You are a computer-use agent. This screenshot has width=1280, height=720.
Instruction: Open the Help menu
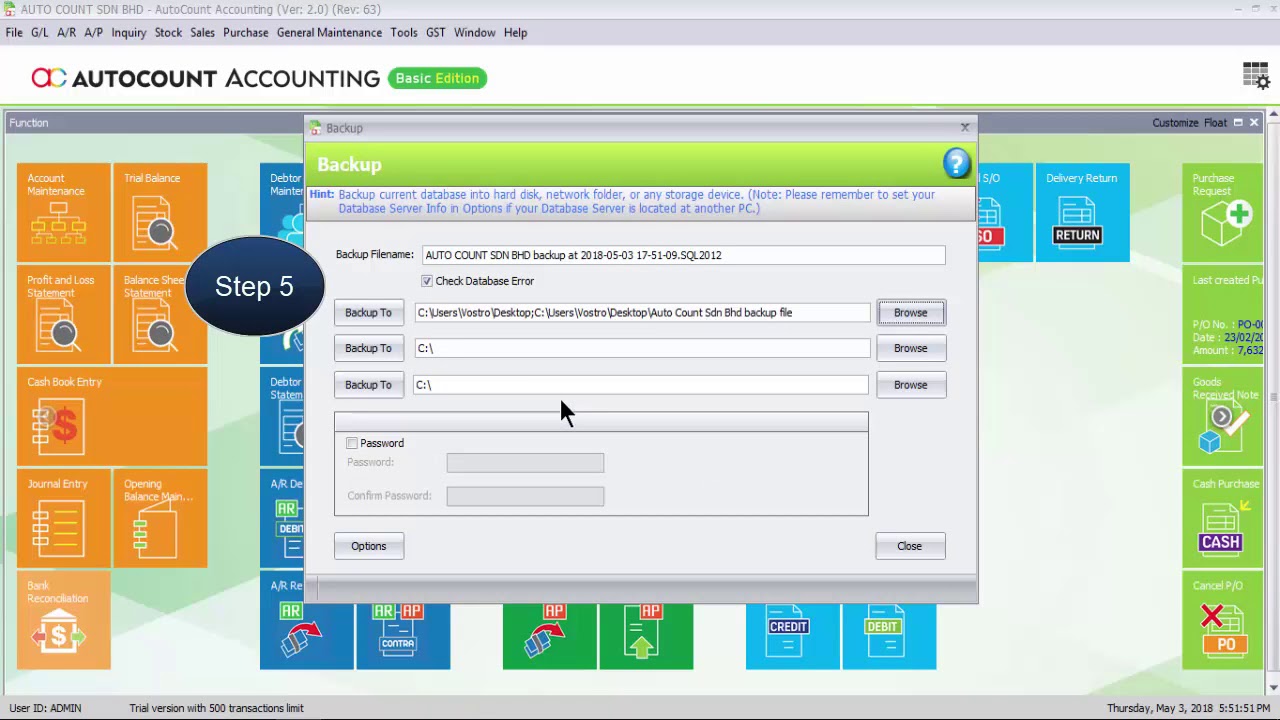tap(515, 32)
